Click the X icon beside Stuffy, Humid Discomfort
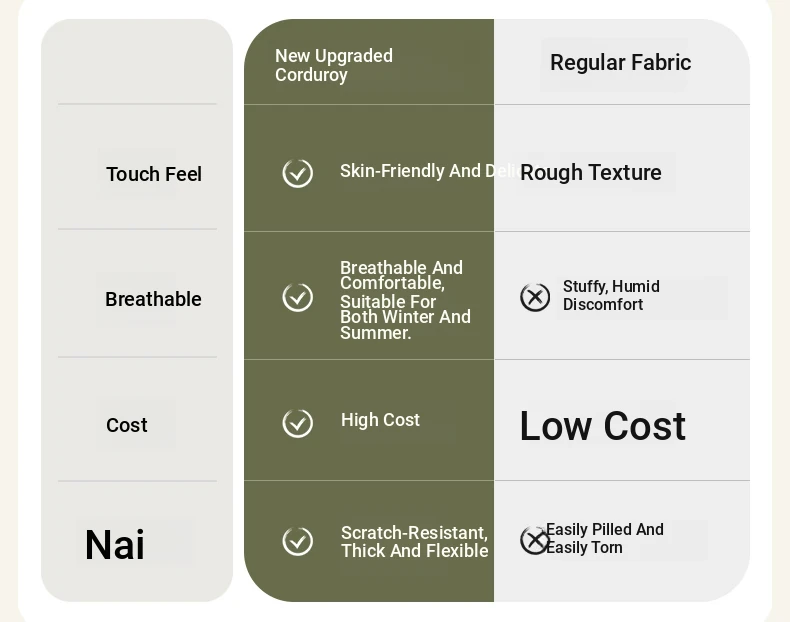The height and width of the screenshot is (622, 790). [x=535, y=297]
